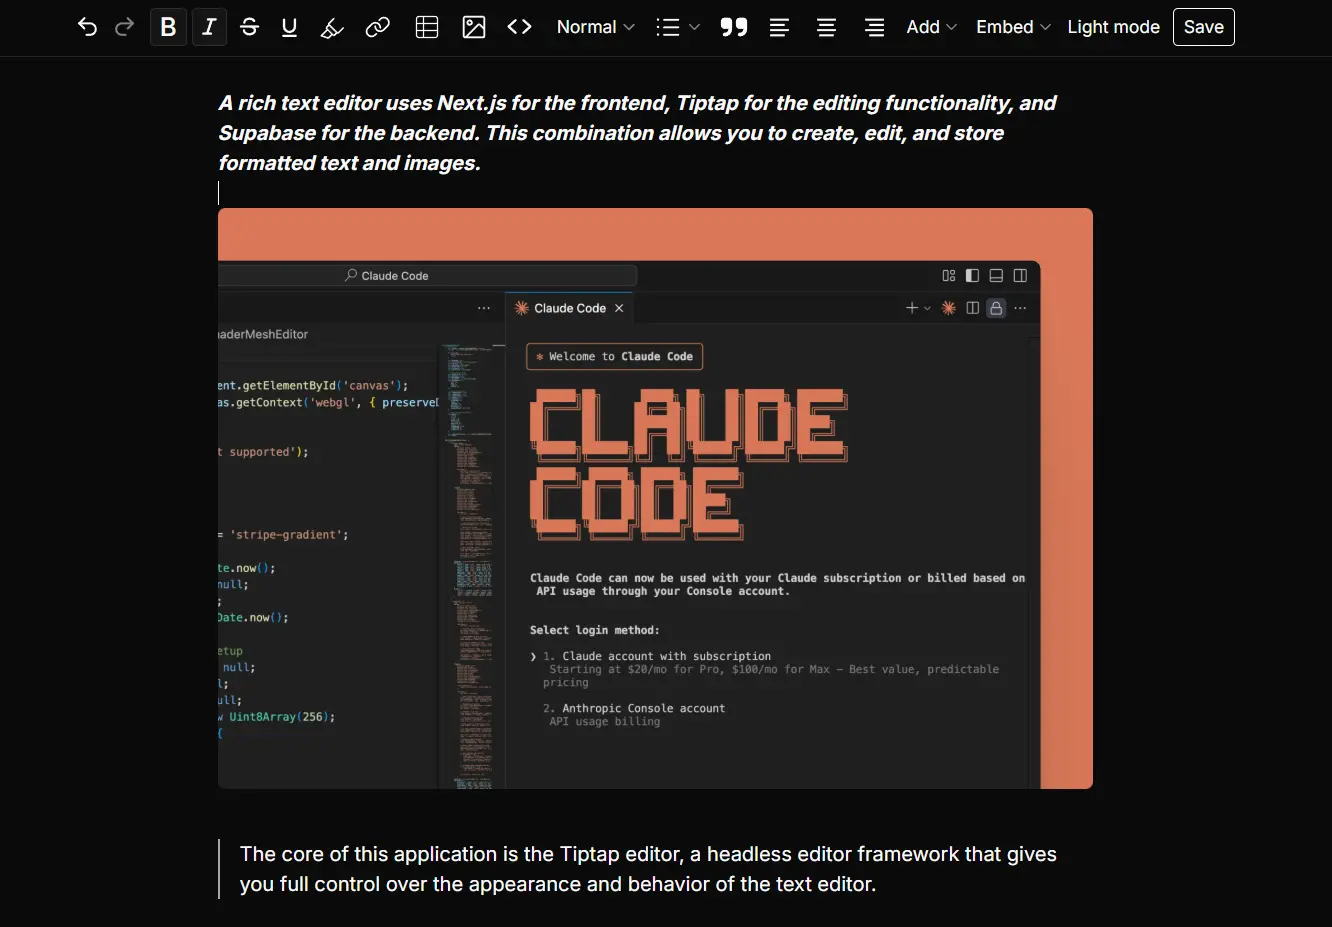The width and height of the screenshot is (1332, 927).
Task: Select the Highlighter tool
Action: (x=332, y=27)
